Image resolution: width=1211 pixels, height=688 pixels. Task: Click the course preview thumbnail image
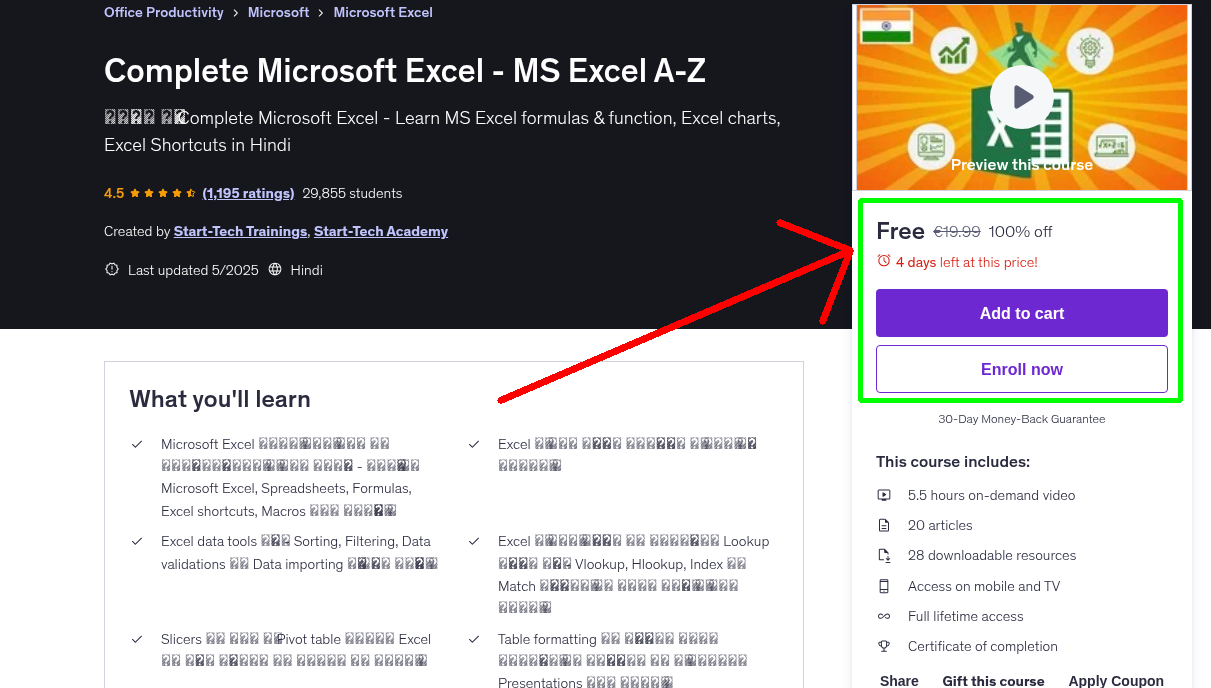[x=1022, y=97]
